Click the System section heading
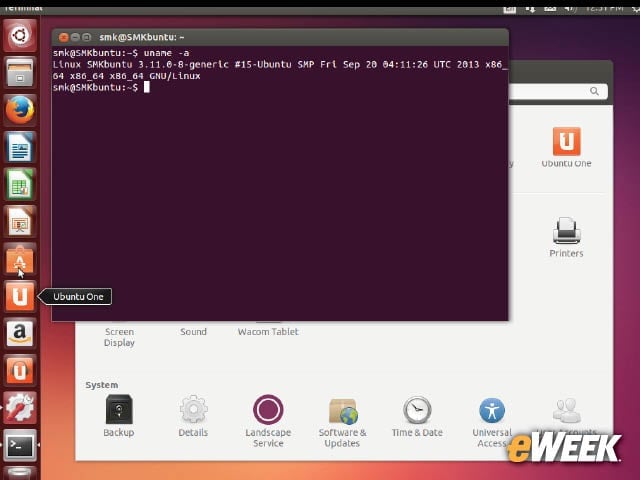Viewport: 640px width, 480px height. click(102, 385)
